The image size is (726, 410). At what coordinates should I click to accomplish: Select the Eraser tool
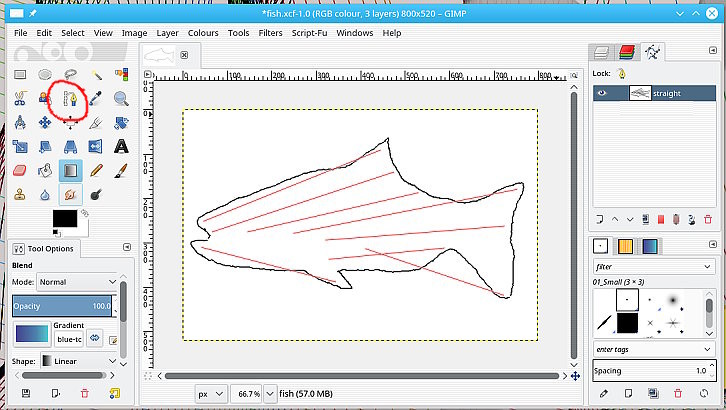point(20,170)
